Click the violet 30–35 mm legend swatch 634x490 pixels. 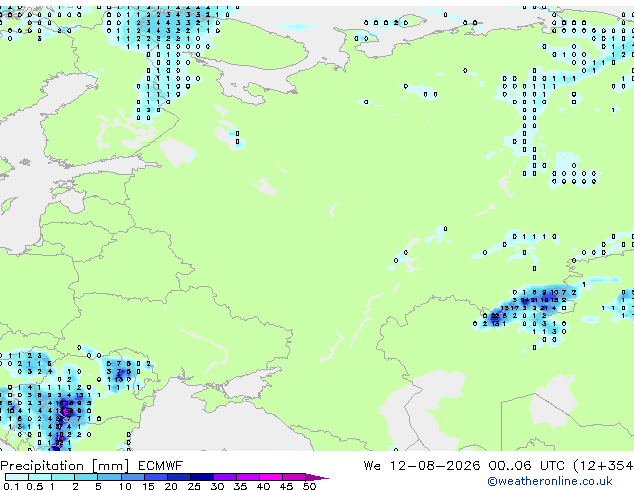pyautogui.click(x=225, y=477)
